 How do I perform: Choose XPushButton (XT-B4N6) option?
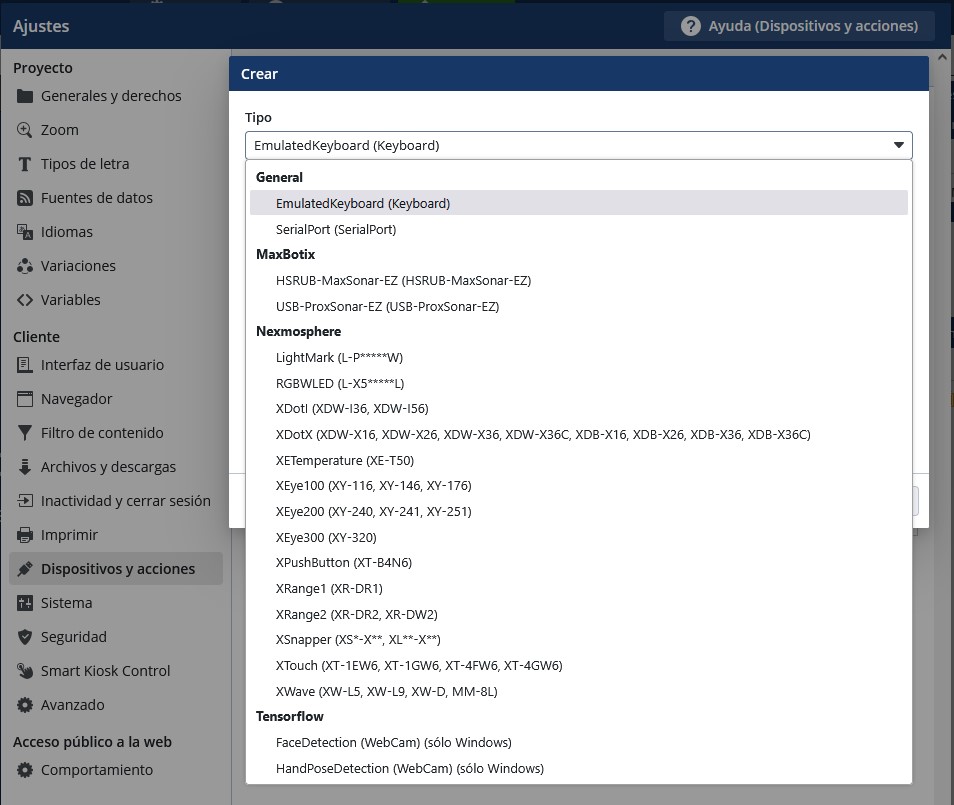click(343, 562)
